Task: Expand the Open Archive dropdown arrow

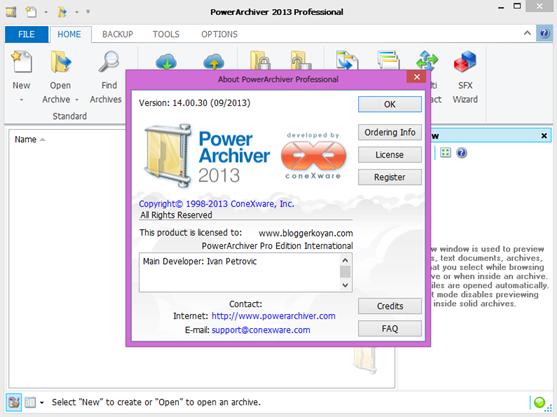Action: click(x=77, y=100)
